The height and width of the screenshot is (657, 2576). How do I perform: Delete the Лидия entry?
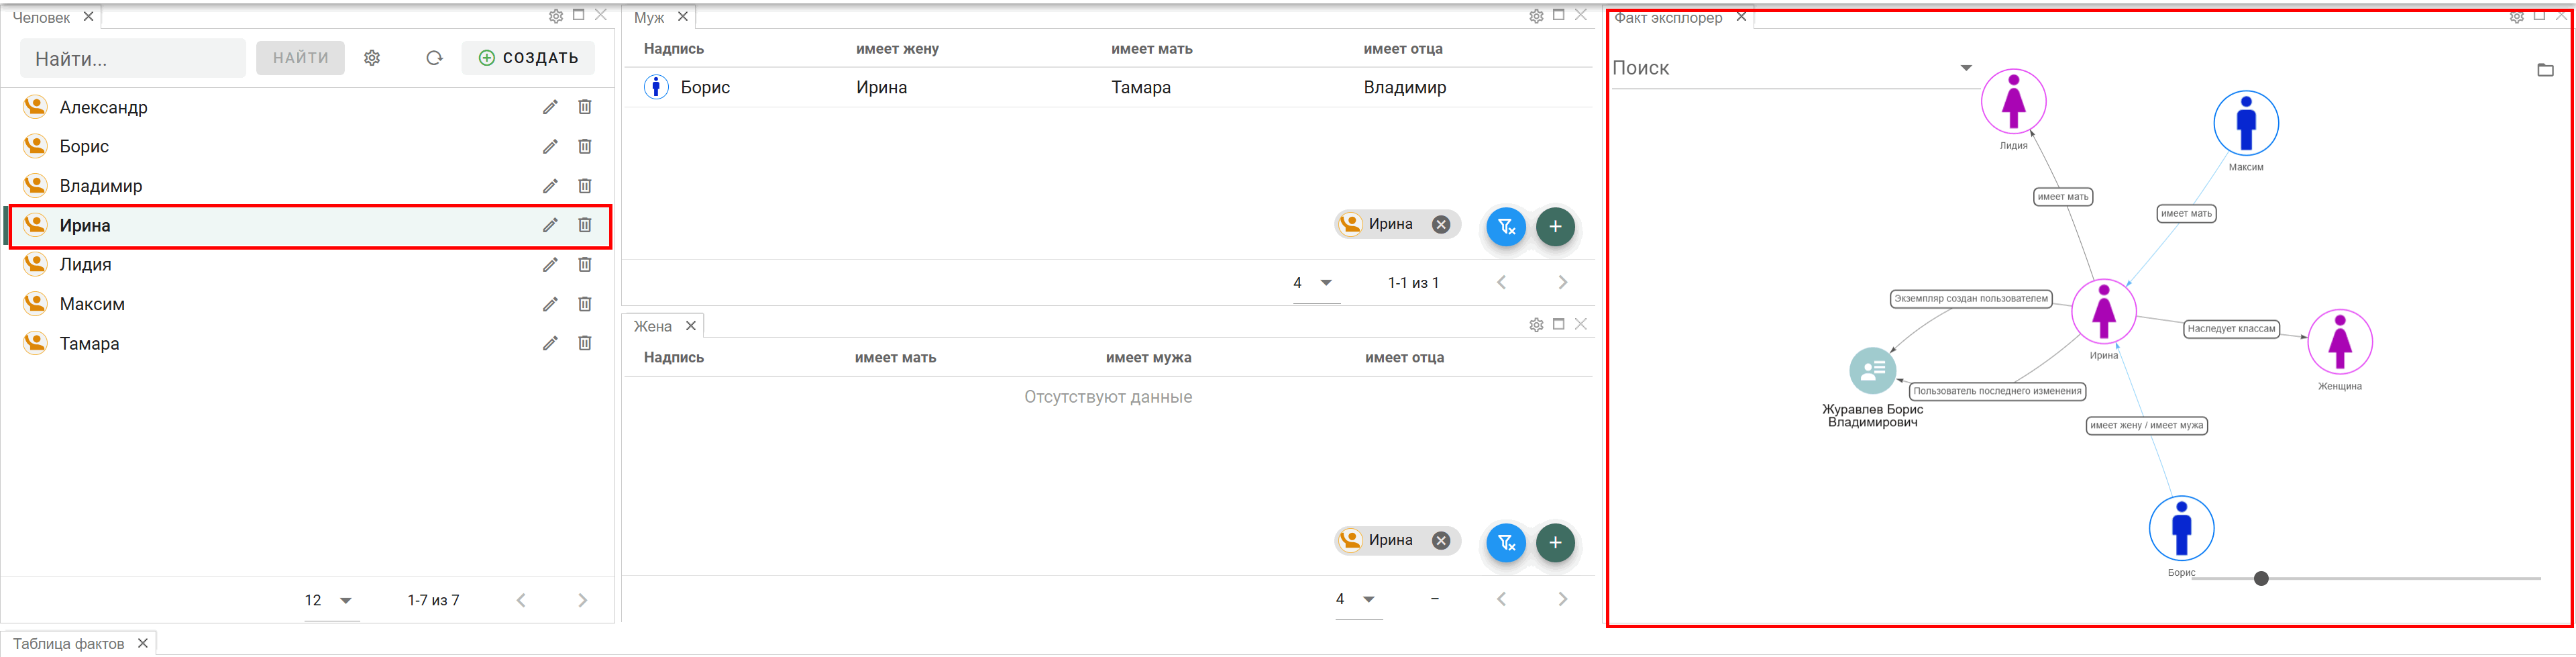point(585,264)
